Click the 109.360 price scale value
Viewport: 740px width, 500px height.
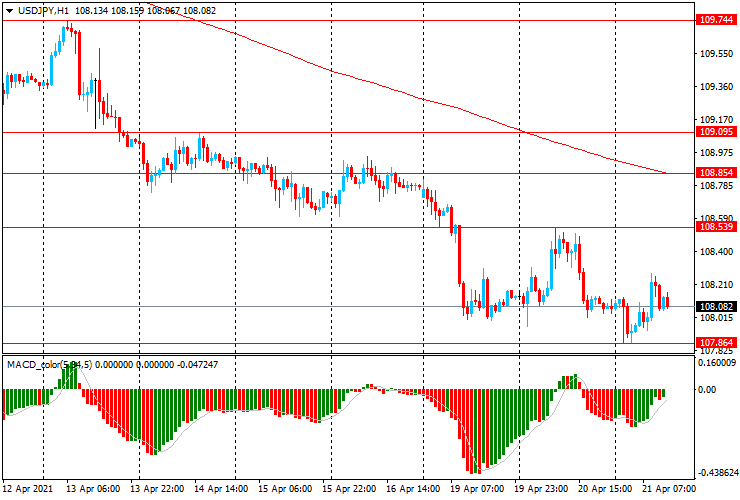pos(716,87)
